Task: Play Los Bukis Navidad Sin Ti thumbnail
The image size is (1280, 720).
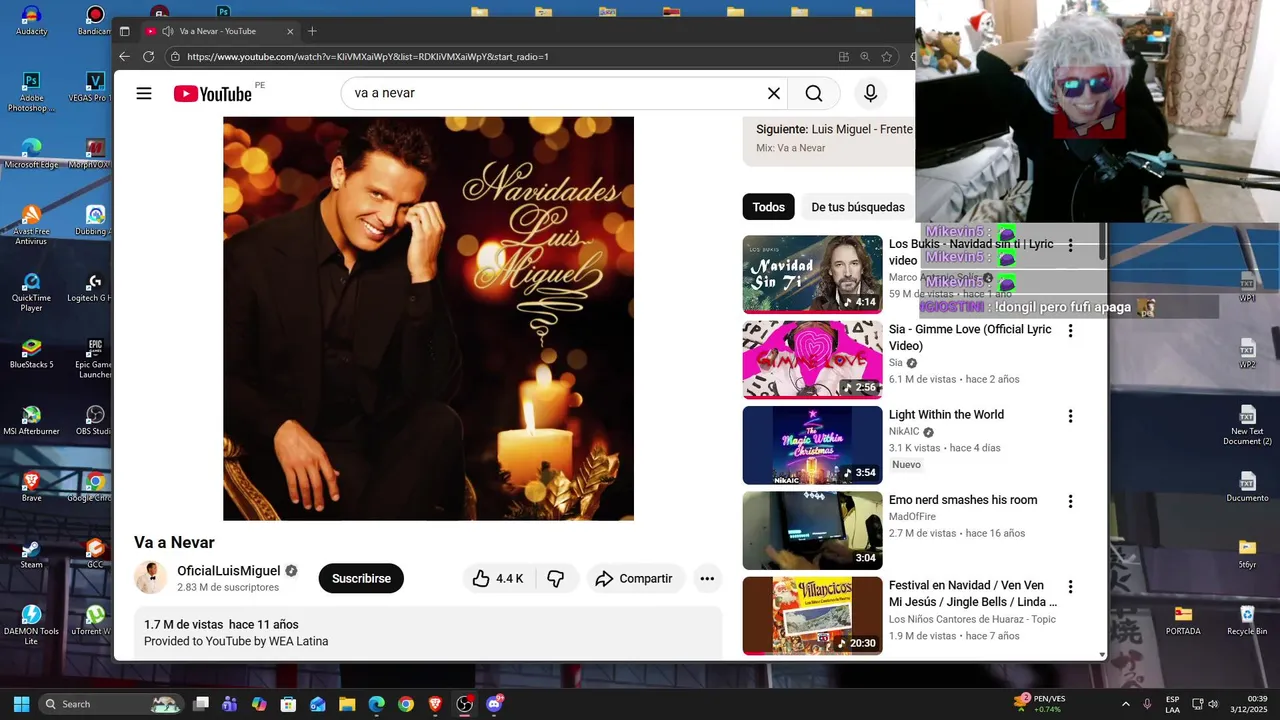Action: tap(812, 274)
